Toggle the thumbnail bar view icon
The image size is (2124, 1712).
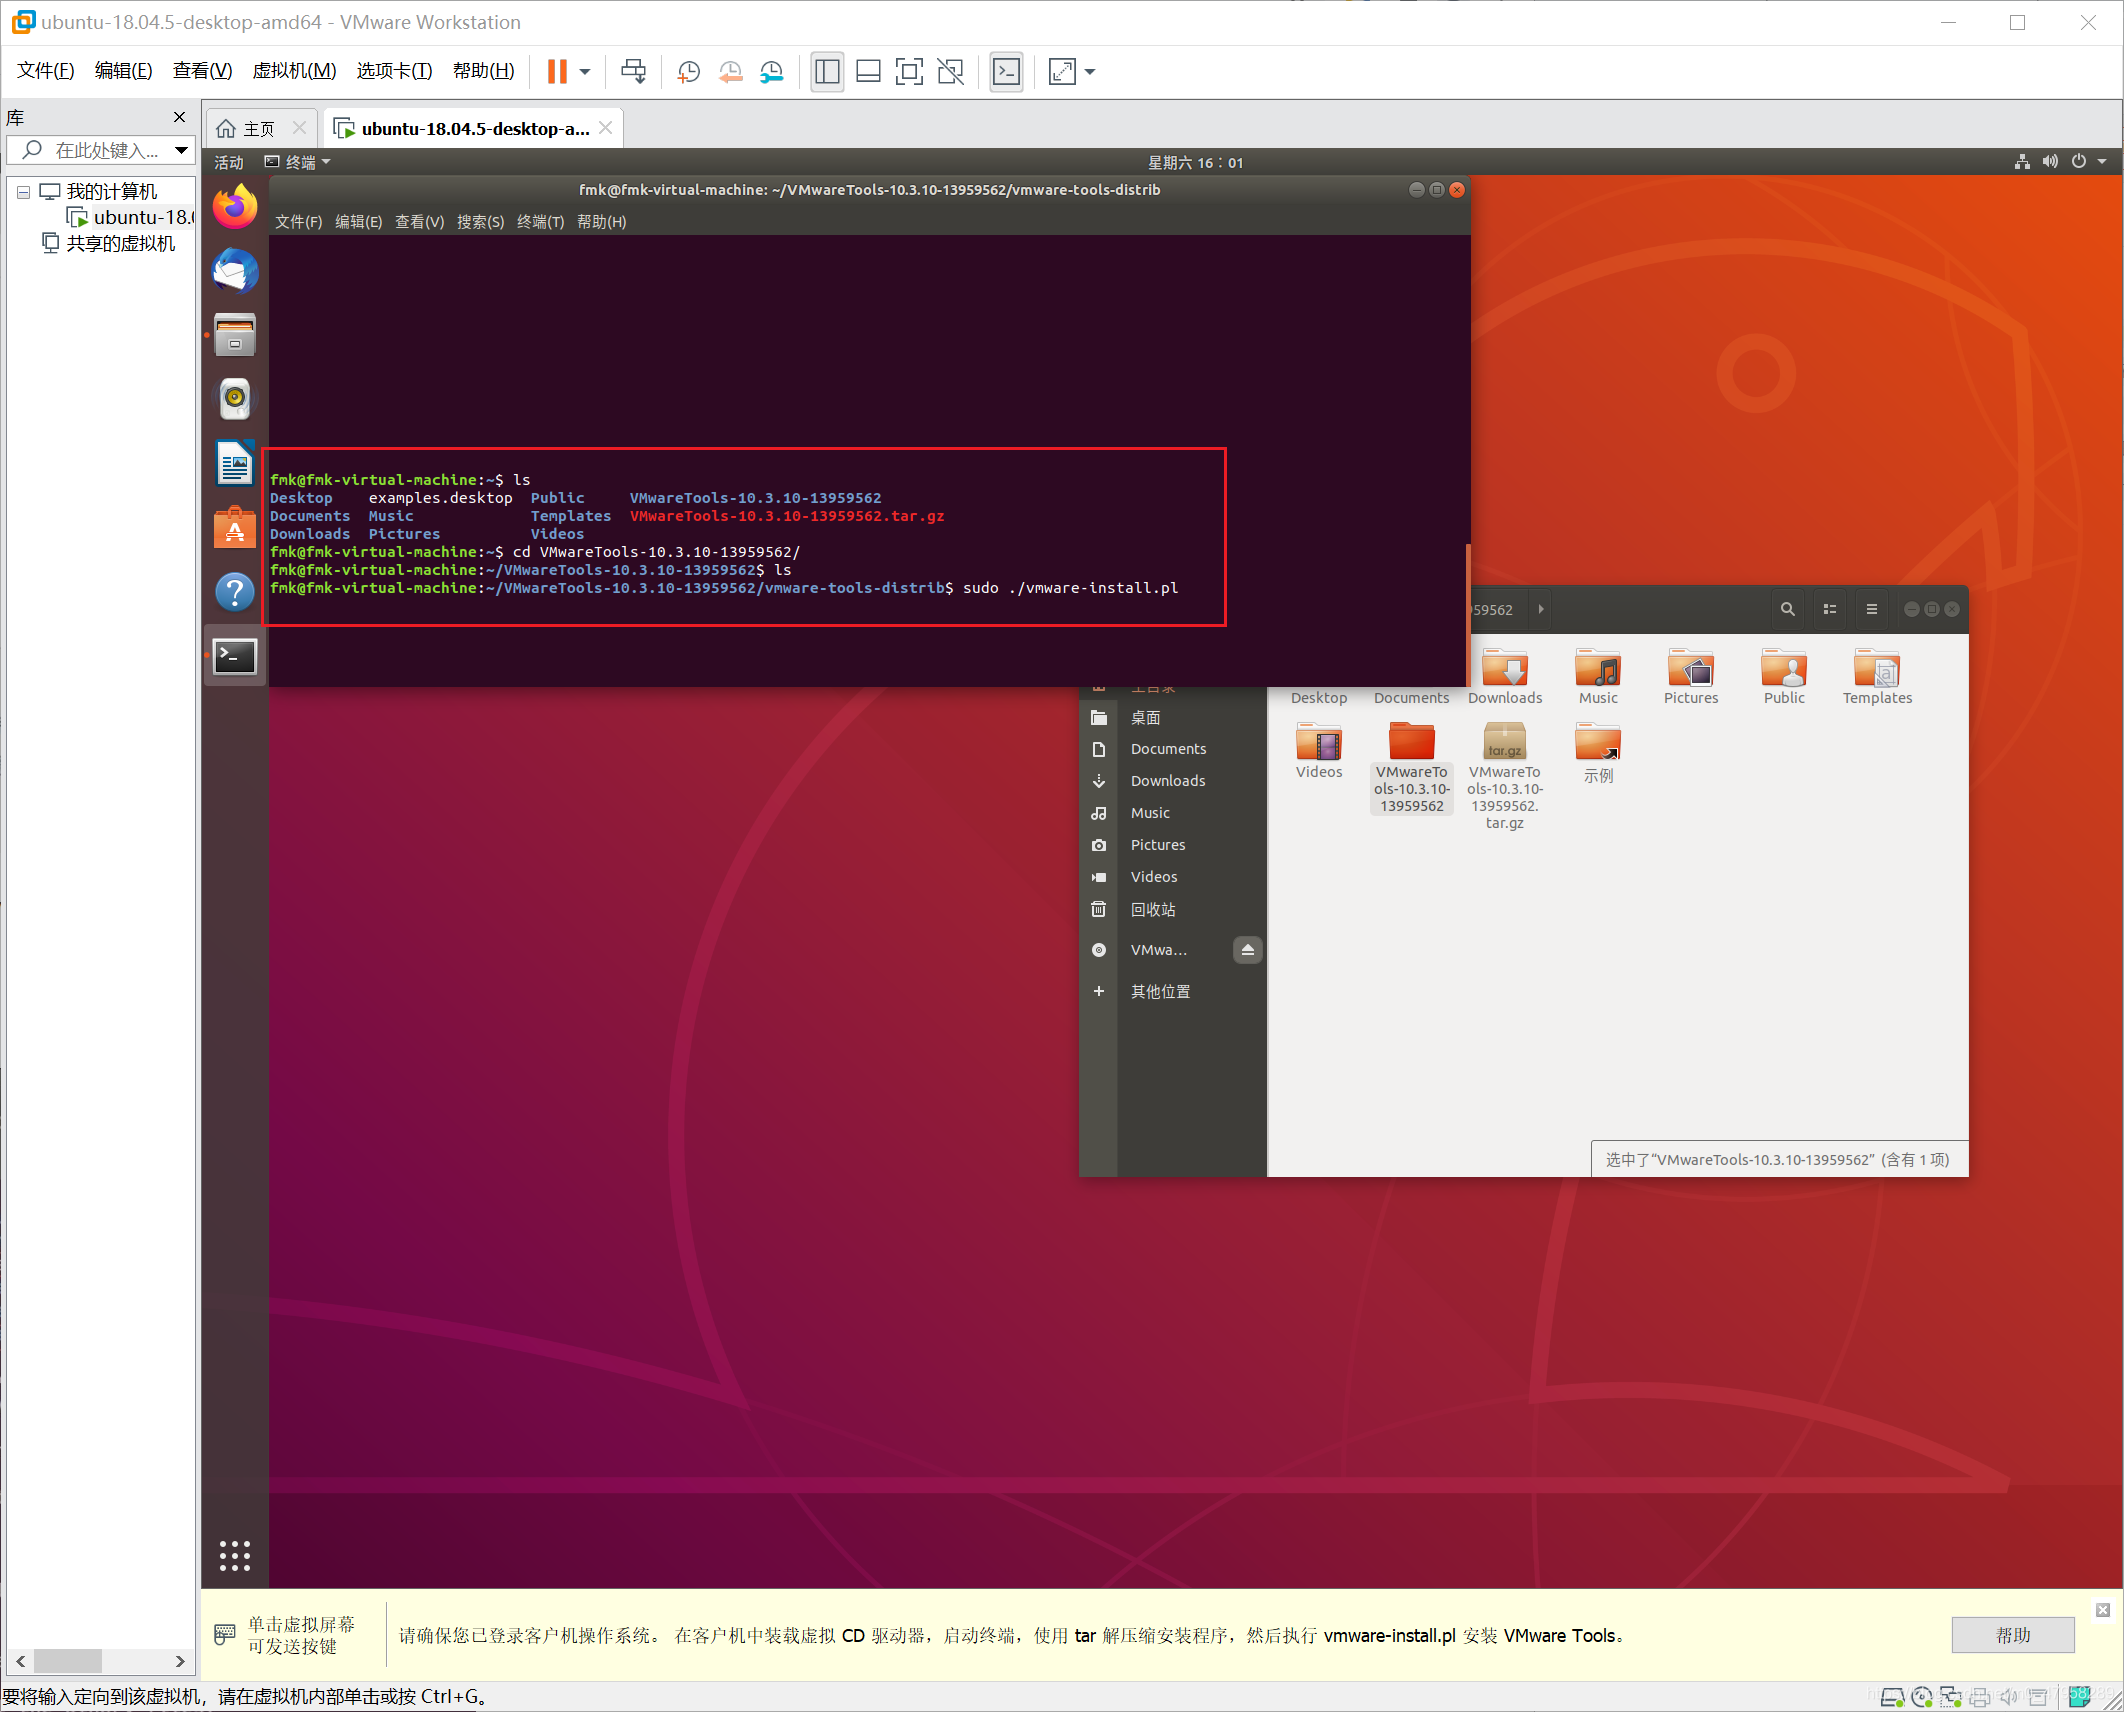pos(868,72)
